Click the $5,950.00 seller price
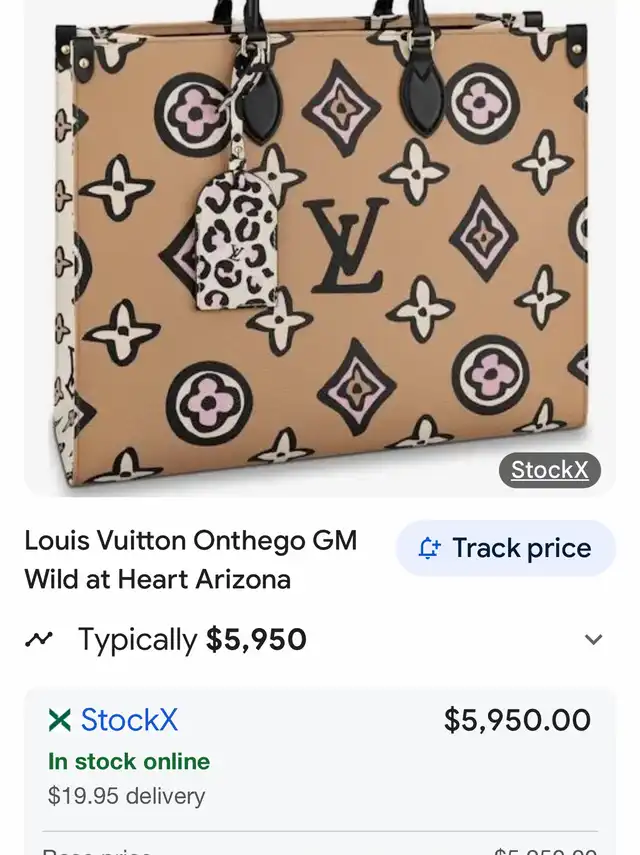Viewport: 640px width, 855px height. [x=517, y=720]
